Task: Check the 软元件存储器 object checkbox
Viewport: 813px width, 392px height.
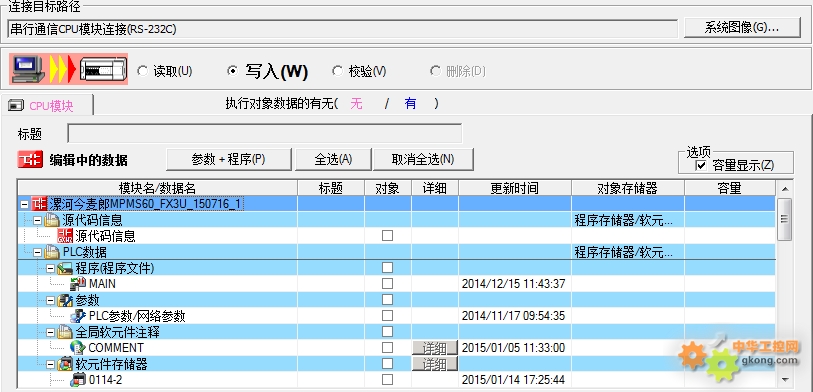Action: (x=387, y=363)
